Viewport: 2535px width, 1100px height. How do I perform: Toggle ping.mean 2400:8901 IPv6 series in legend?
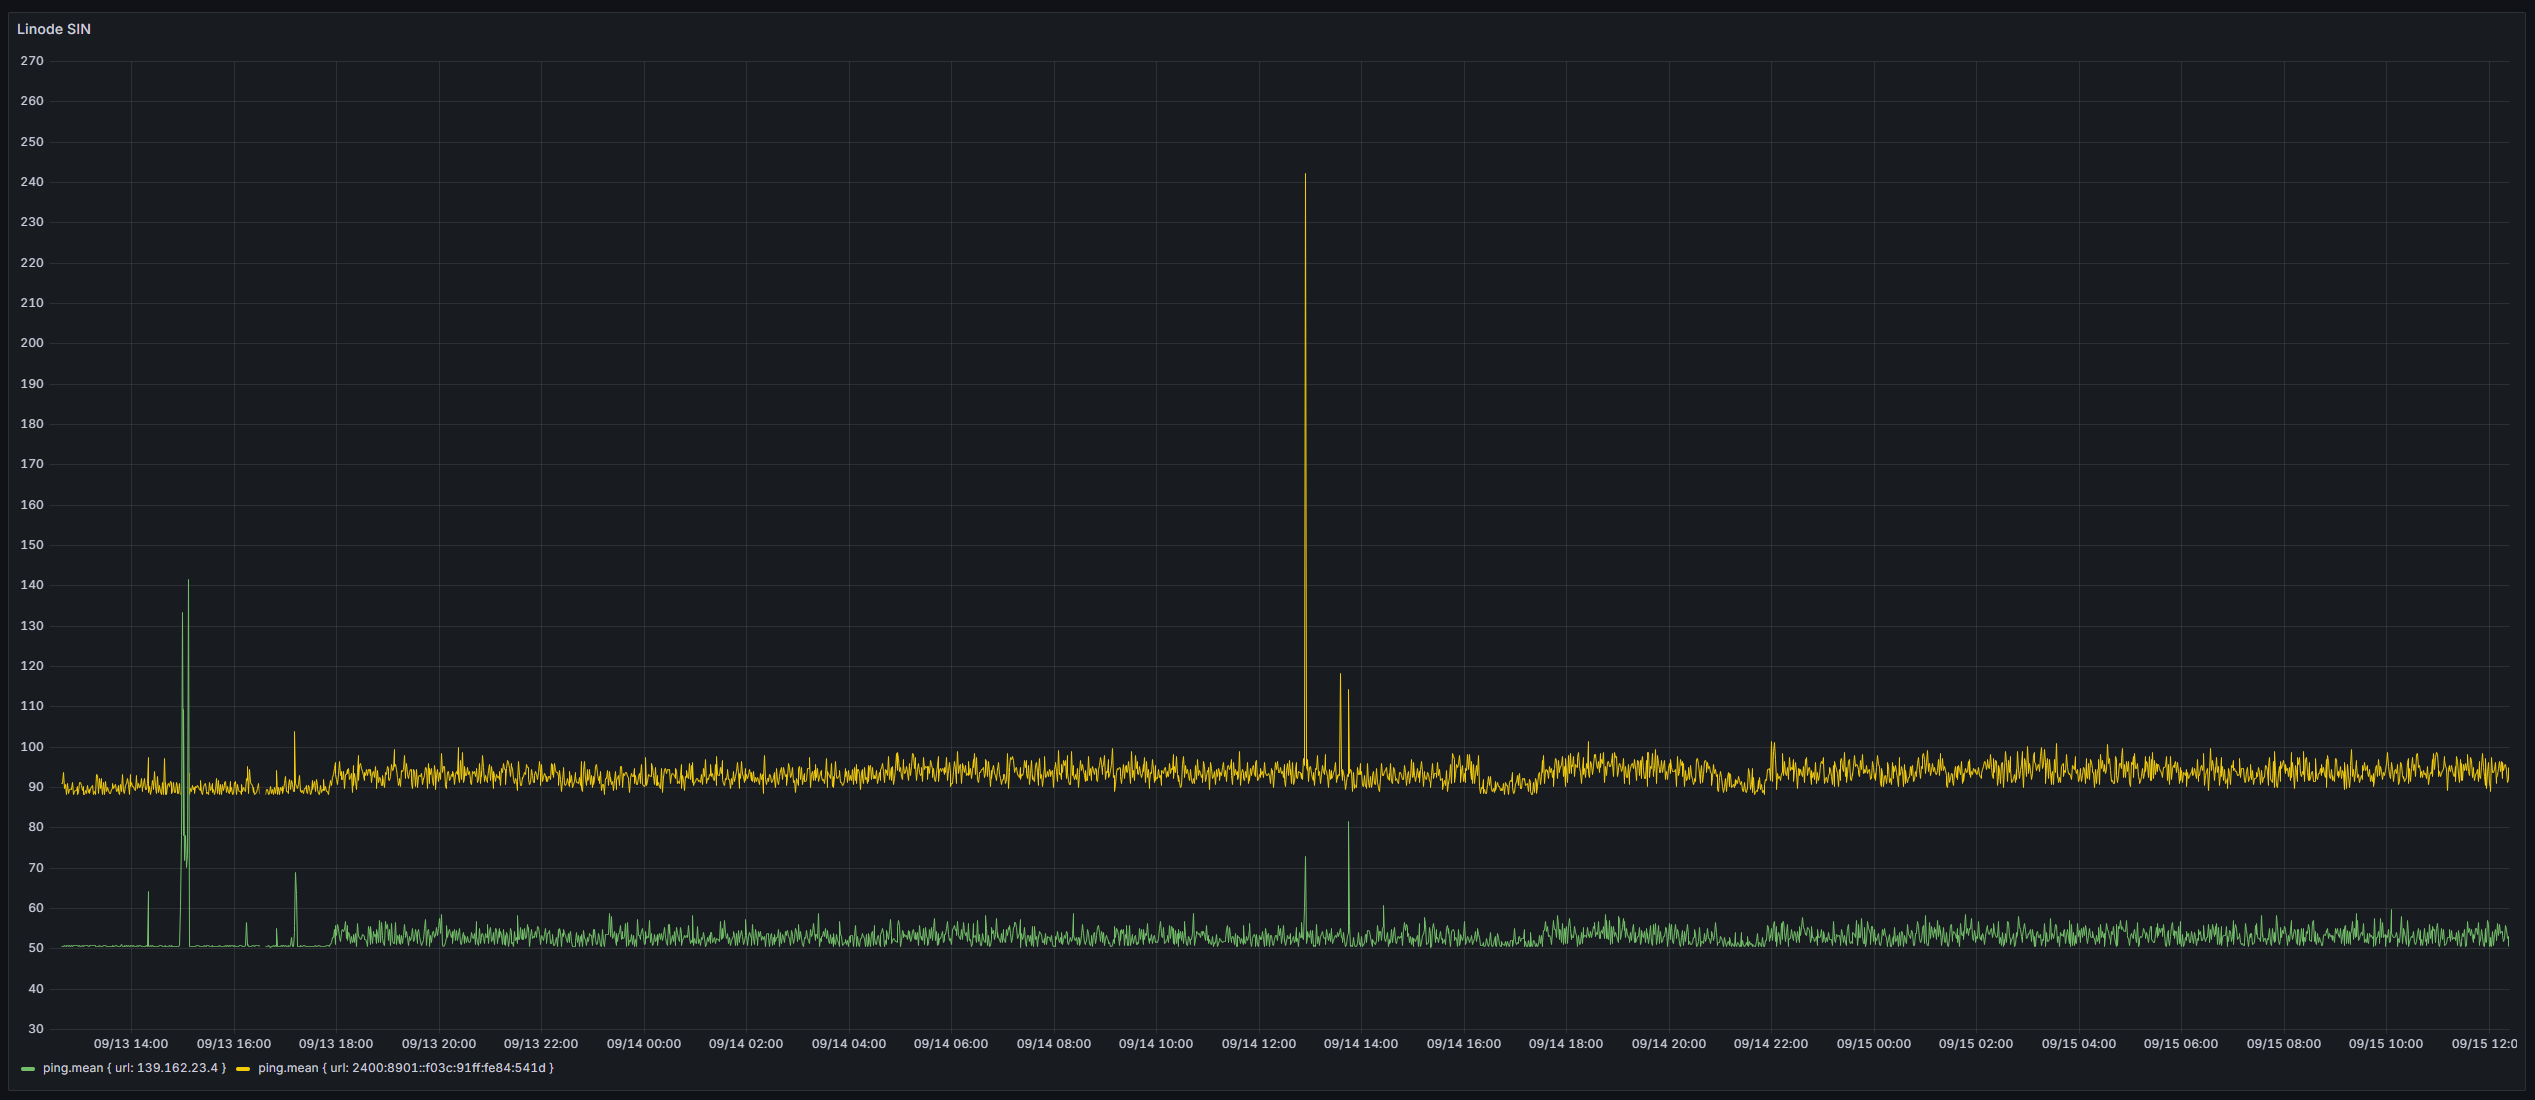click(x=405, y=1068)
